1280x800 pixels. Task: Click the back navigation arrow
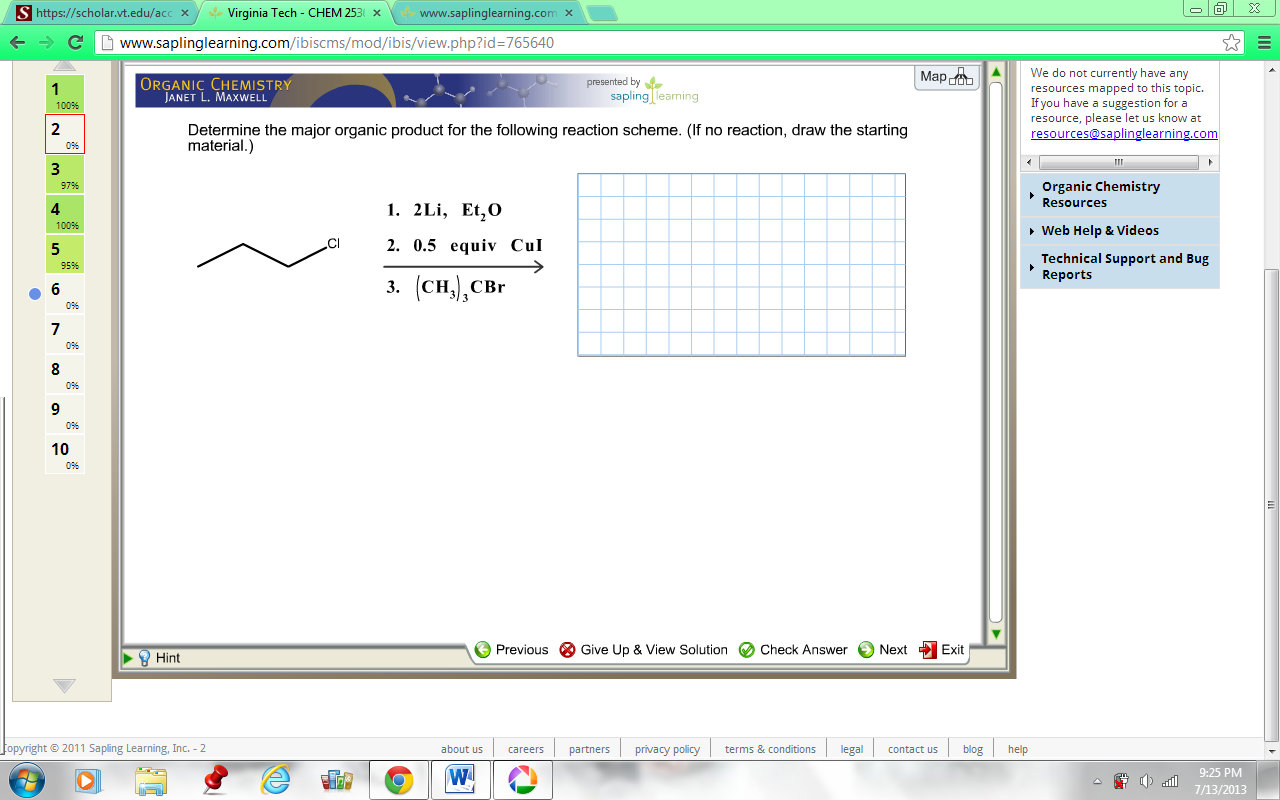pyautogui.click(x=17, y=44)
